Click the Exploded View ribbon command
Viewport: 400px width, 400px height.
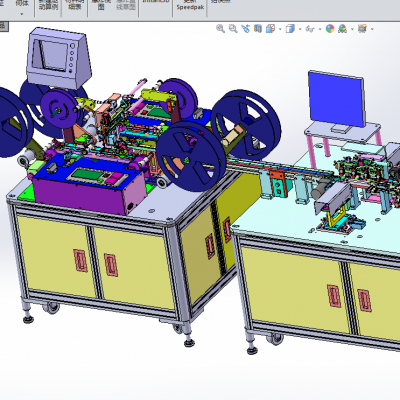(x=101, y=5)
